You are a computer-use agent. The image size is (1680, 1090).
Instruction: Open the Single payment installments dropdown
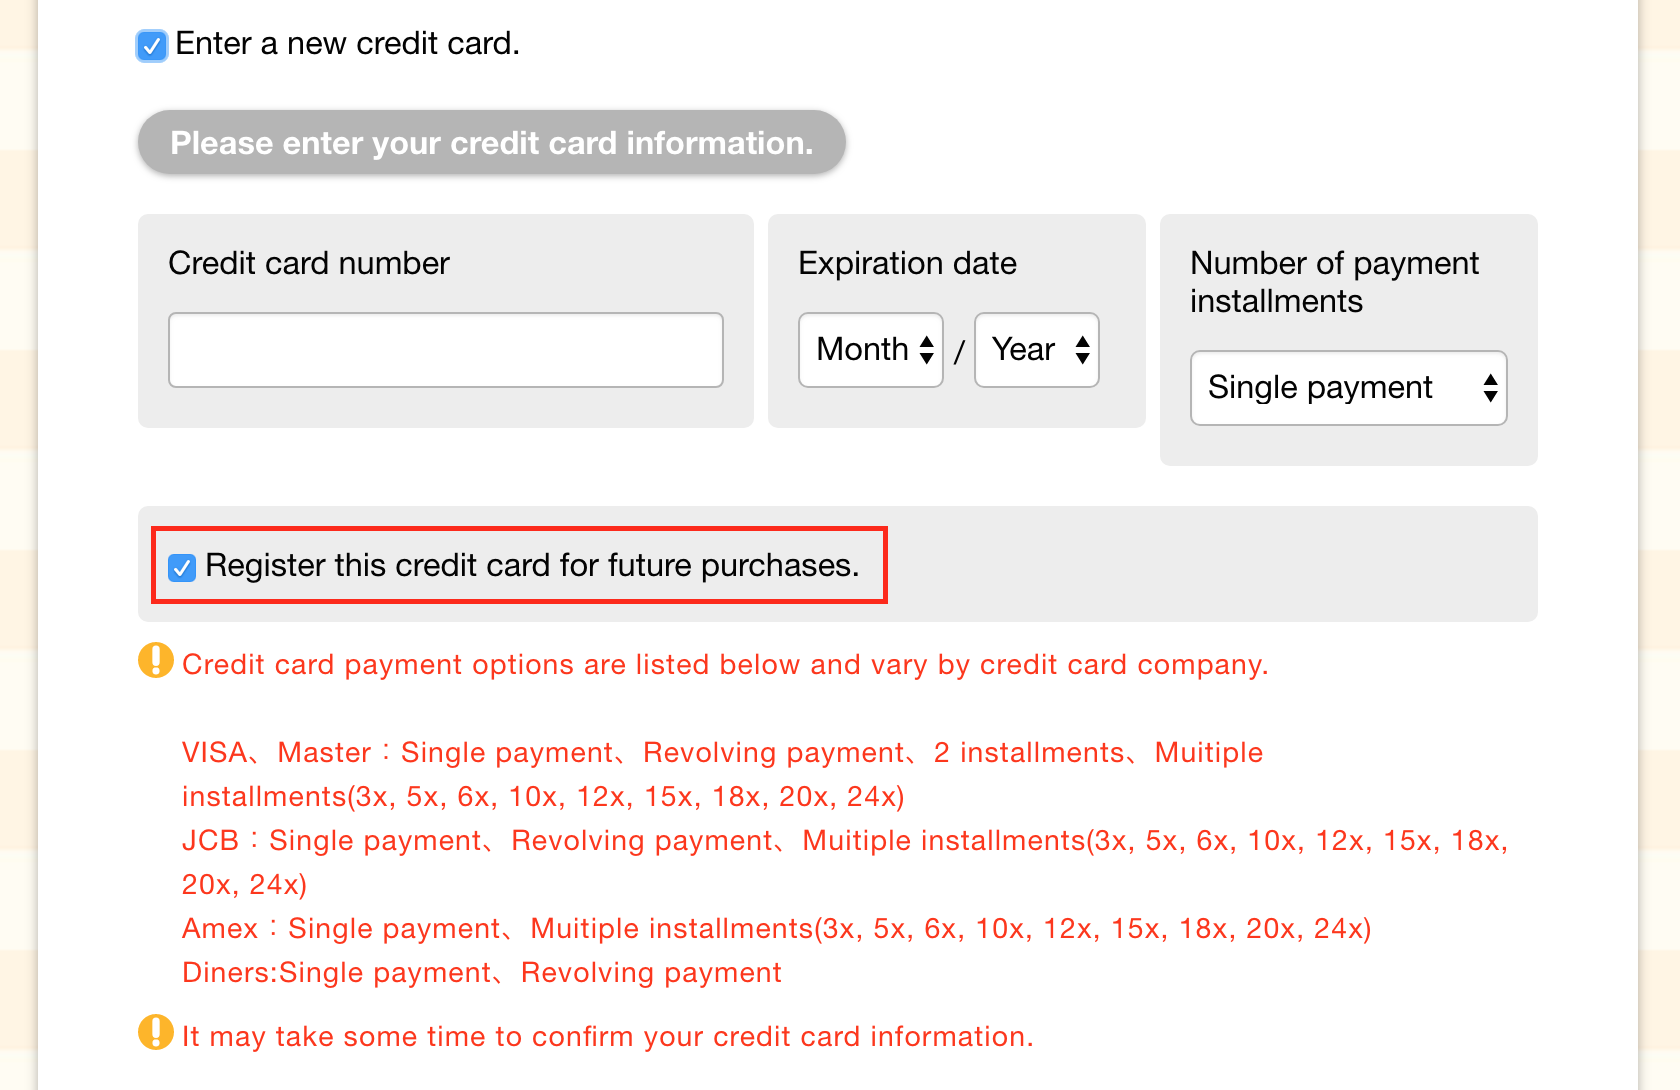point(1348,388)
